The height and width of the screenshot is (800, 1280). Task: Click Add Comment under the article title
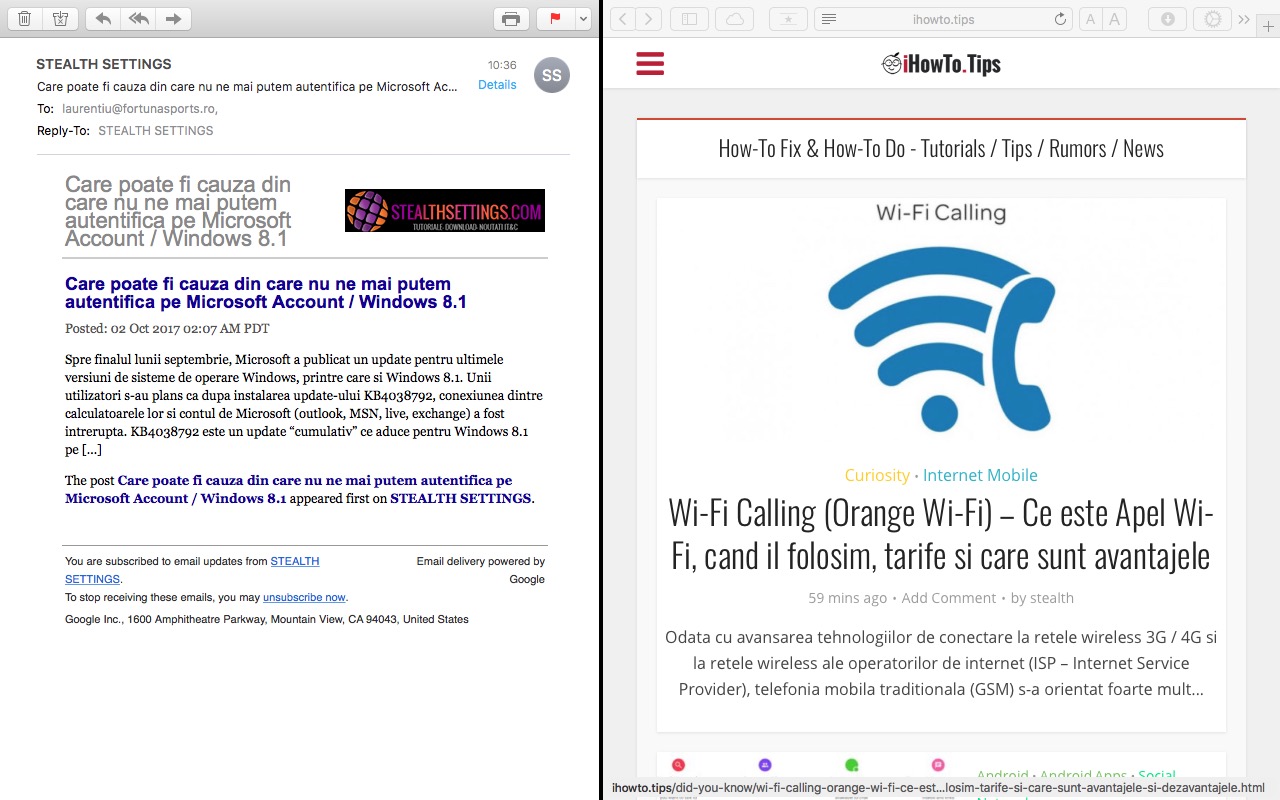coord(949,598)
